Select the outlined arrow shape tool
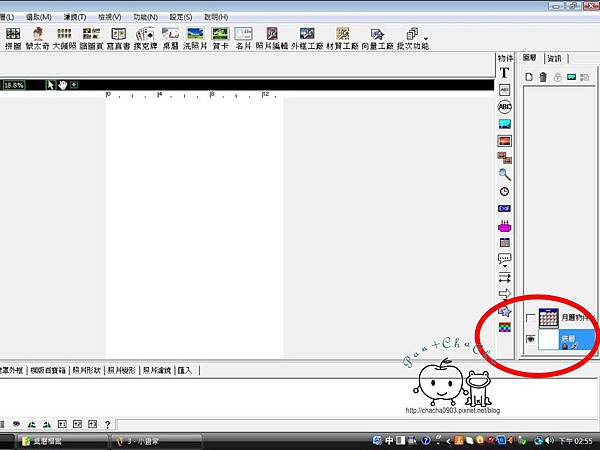The image size is (600, 450). 504,294
